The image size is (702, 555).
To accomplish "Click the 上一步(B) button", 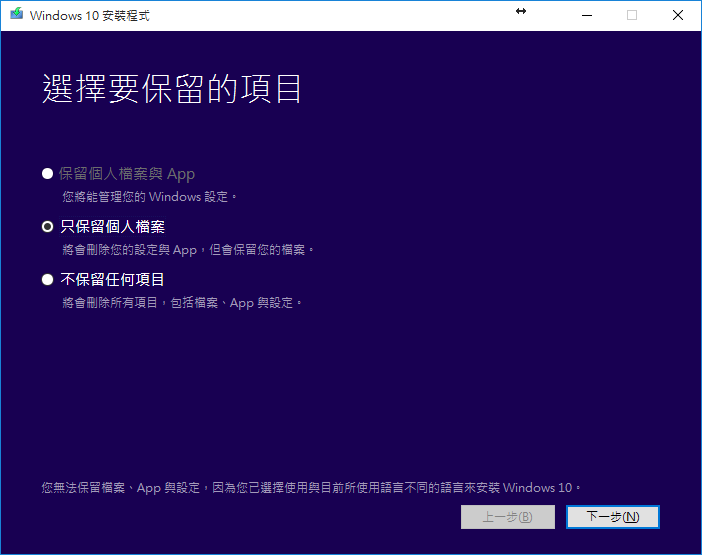I will pyautogui.click(x=508, y=517).
